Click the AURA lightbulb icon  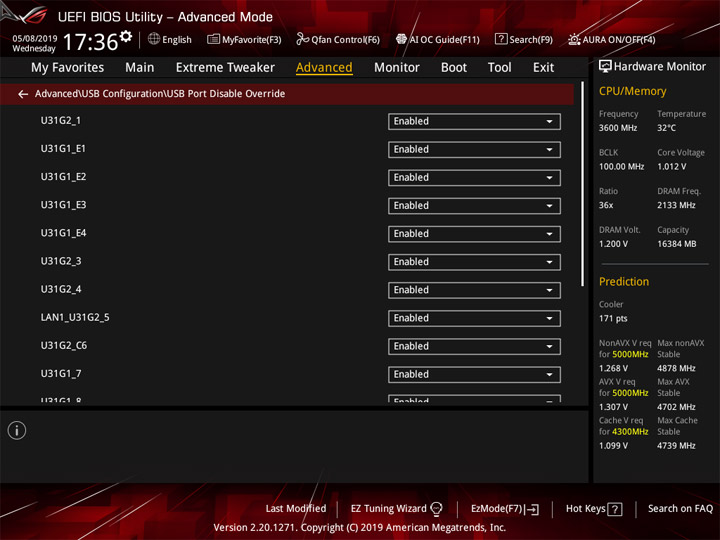point(574,39)
